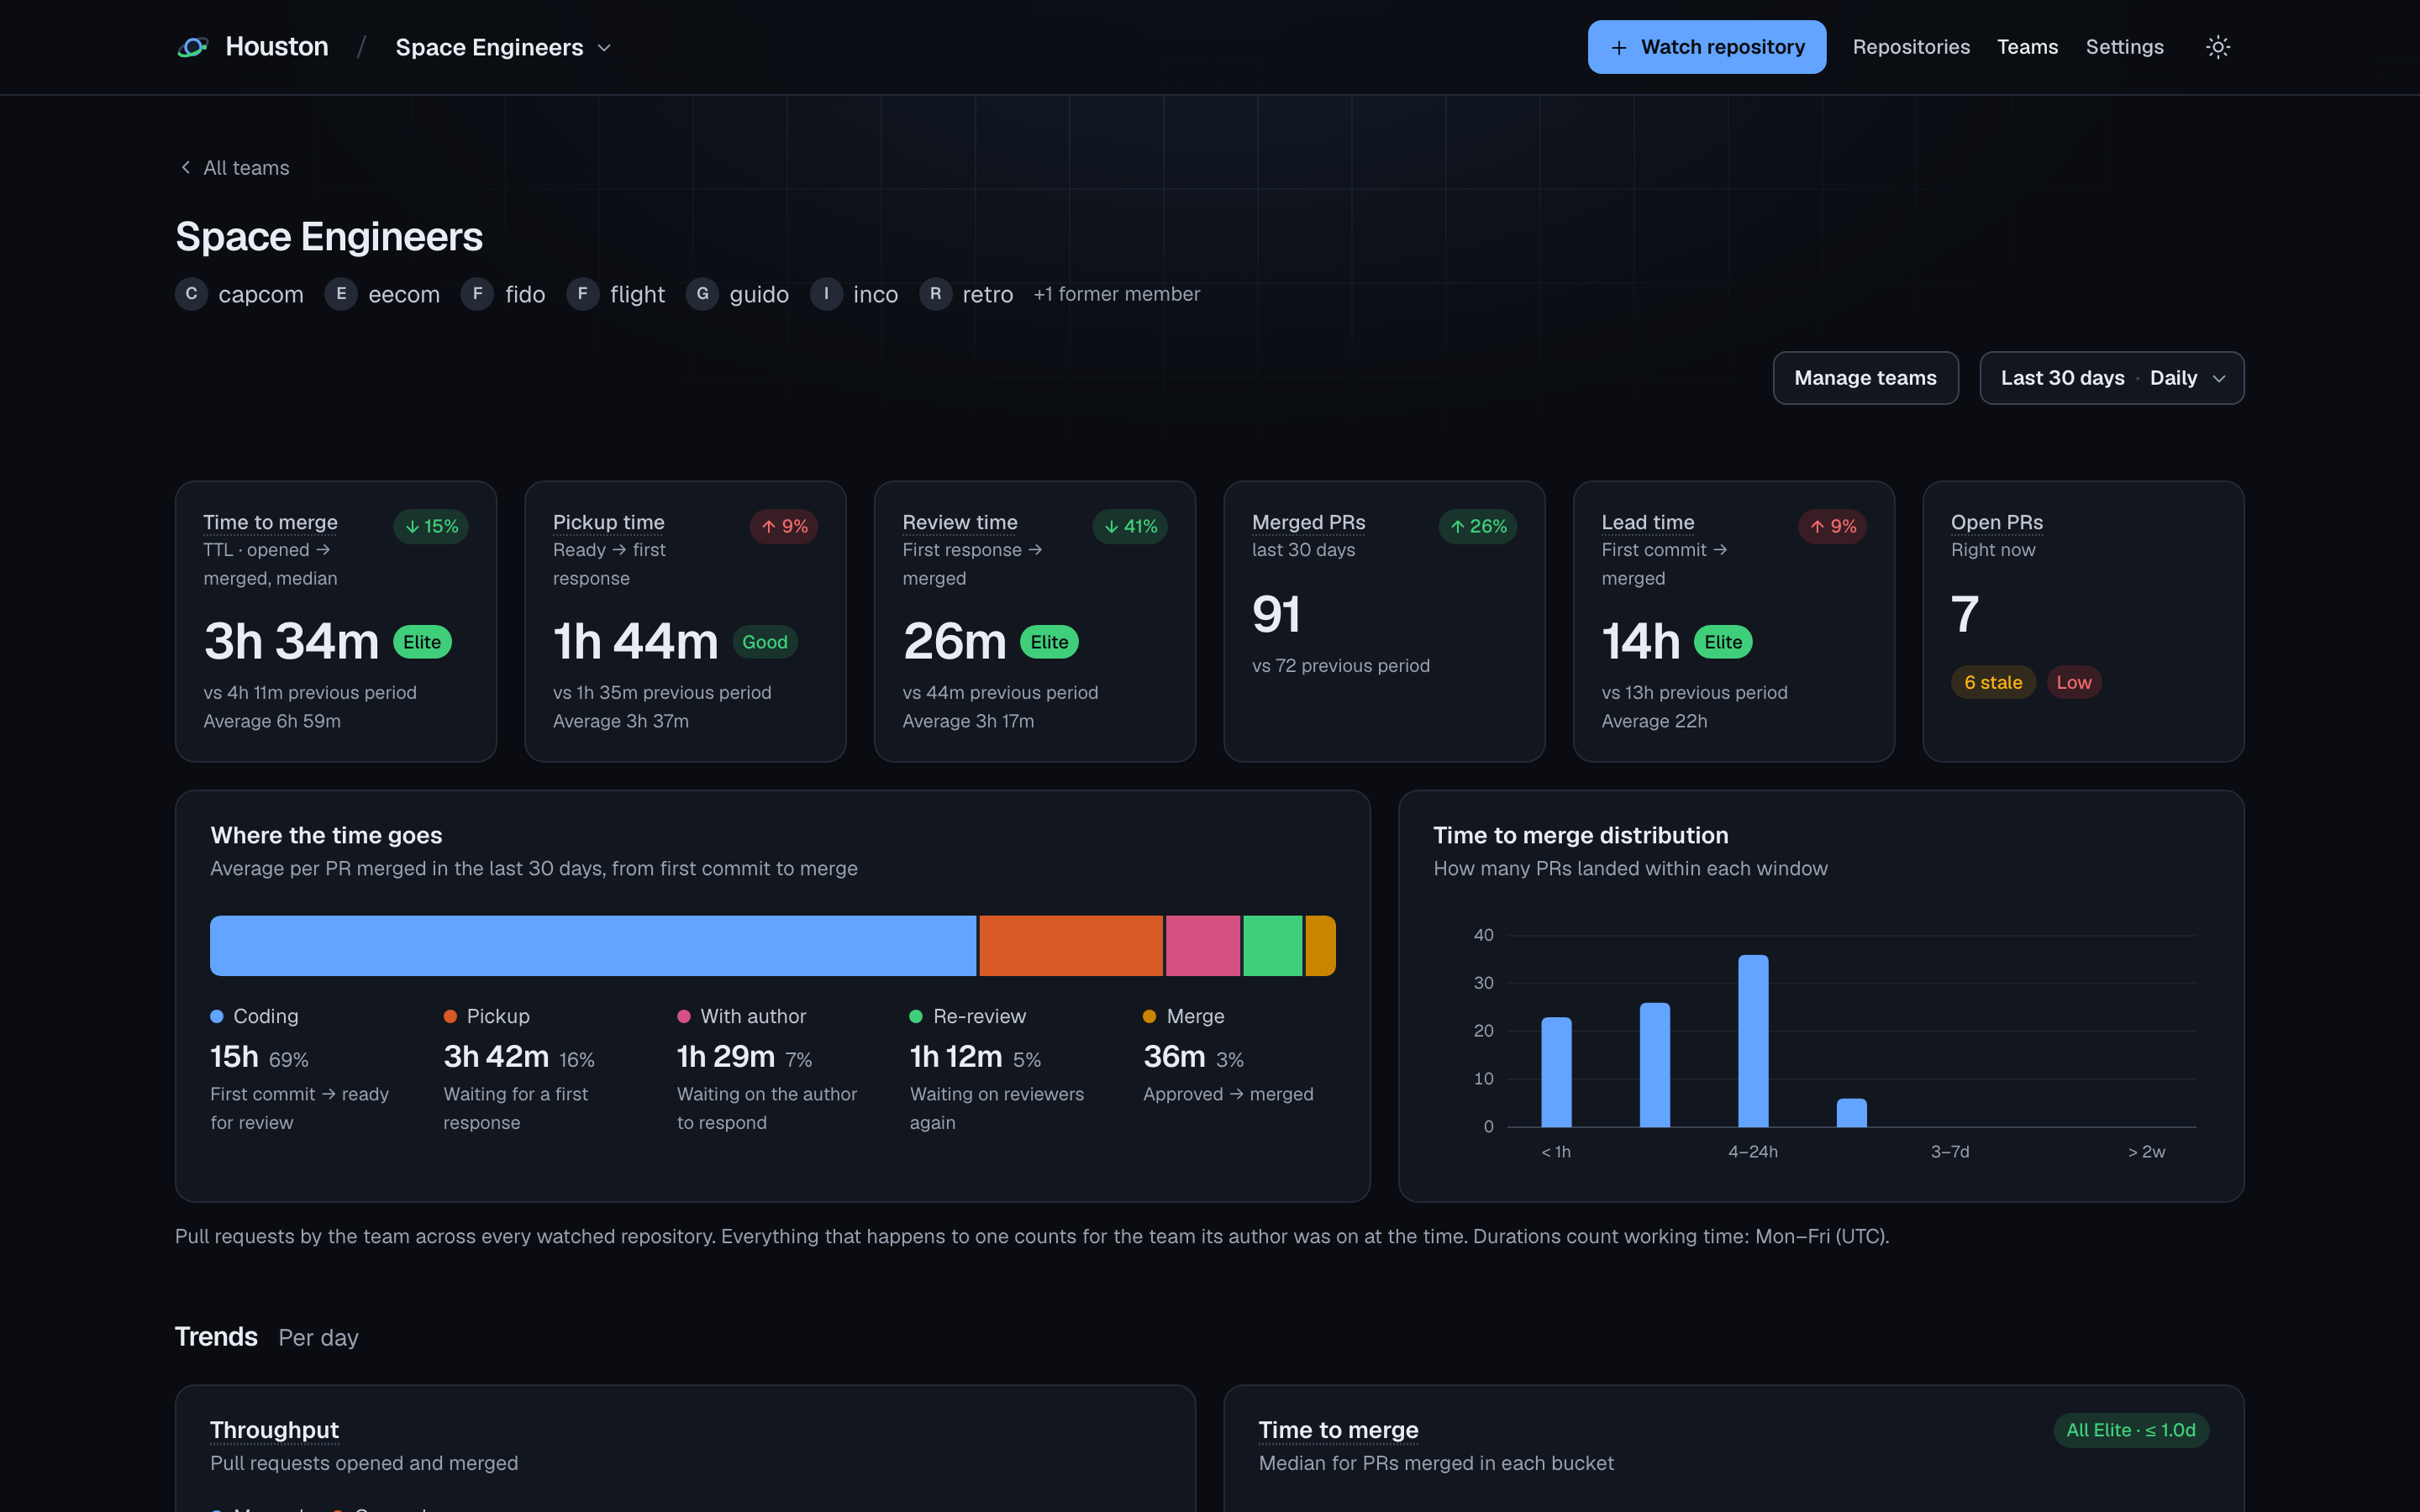Click the 26% increase badge on Merged PRs

[1478, 527]
